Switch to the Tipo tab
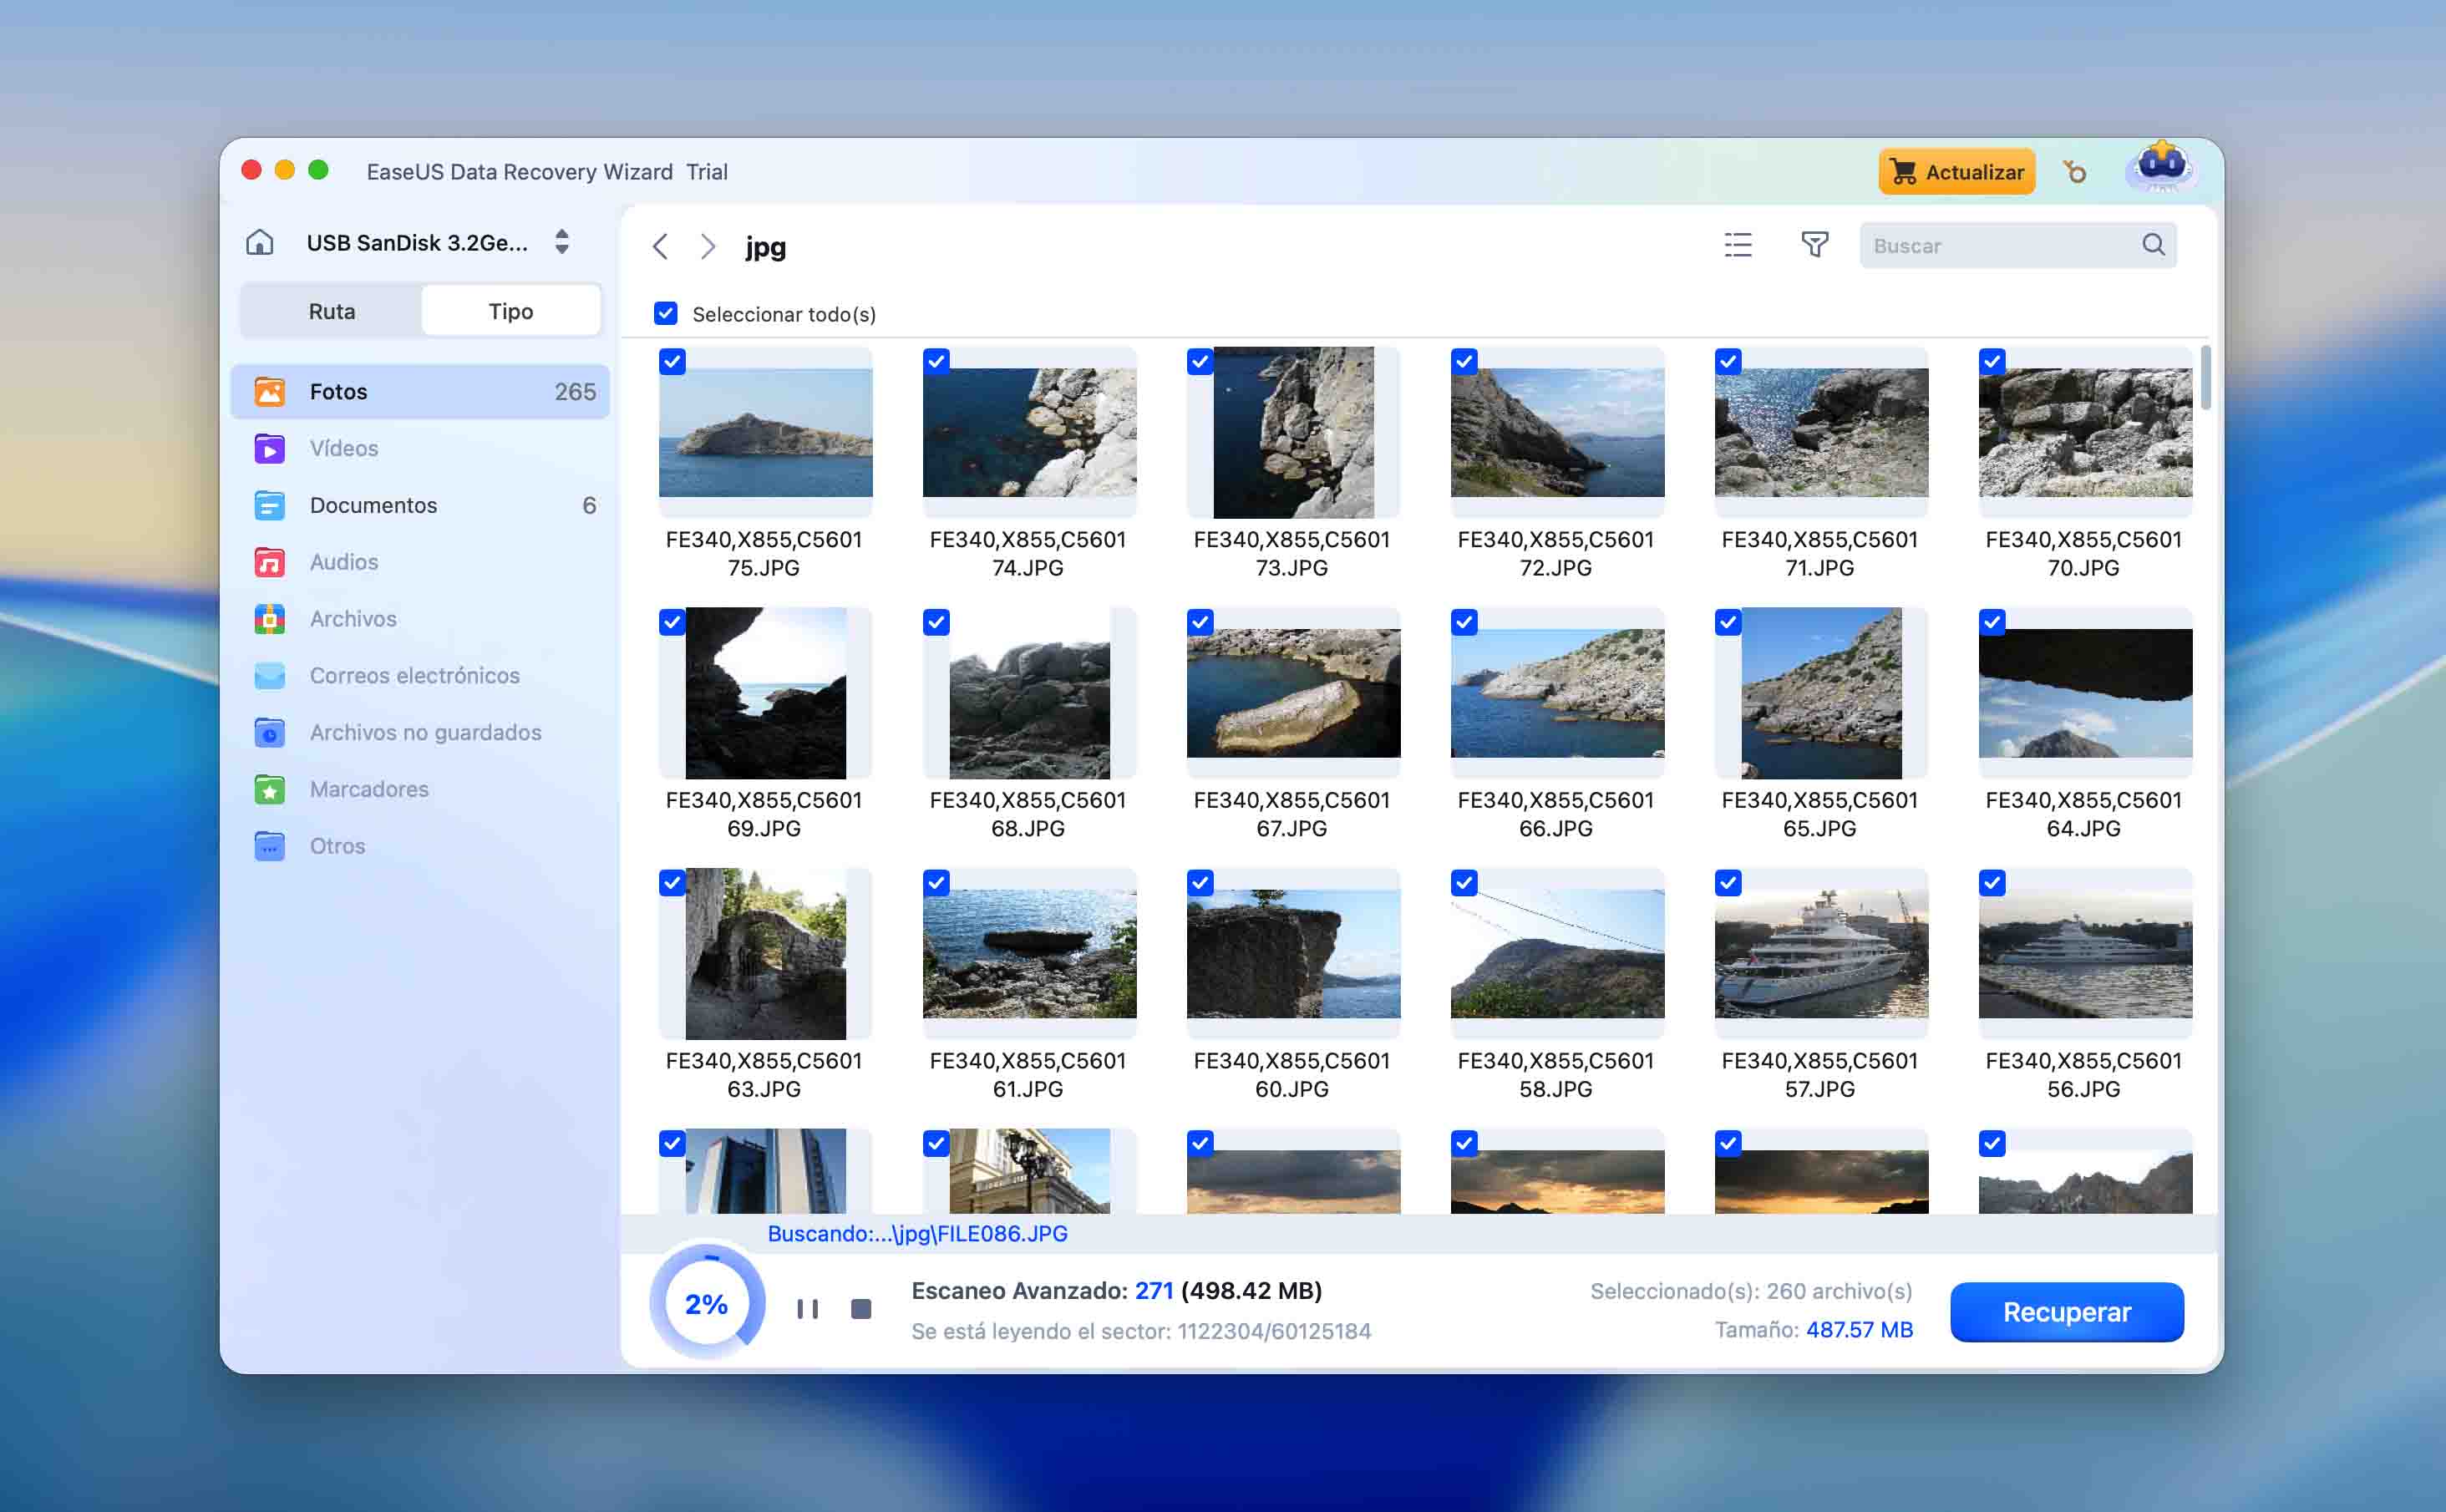Viewport: 2446px width, 1512px height. (510, 311)
